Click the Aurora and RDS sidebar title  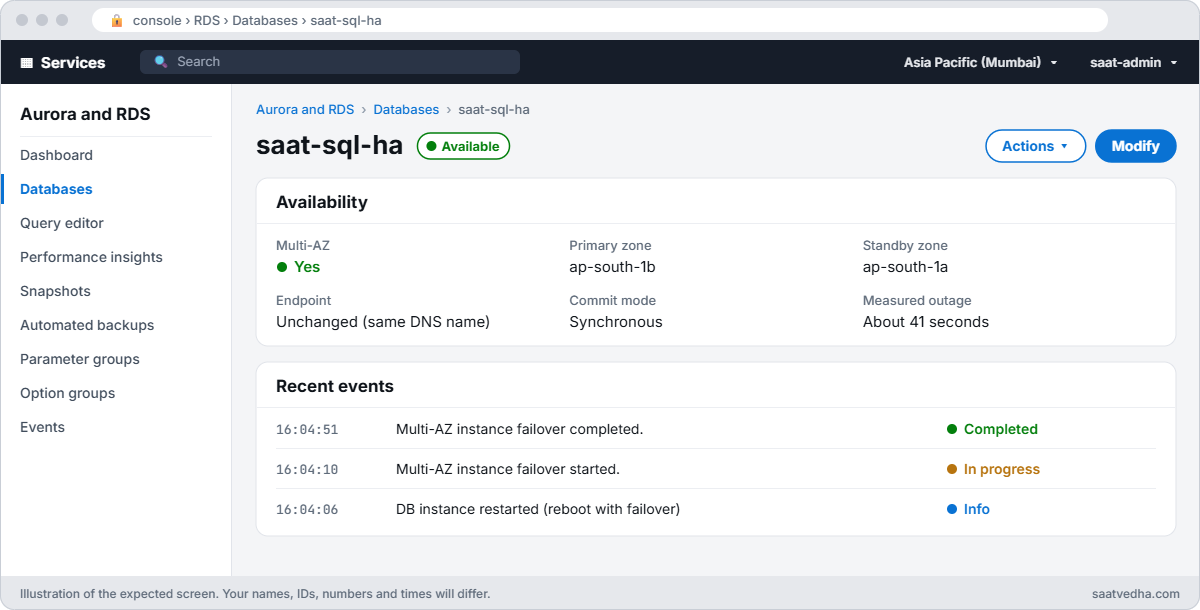[x=85, y=114]
